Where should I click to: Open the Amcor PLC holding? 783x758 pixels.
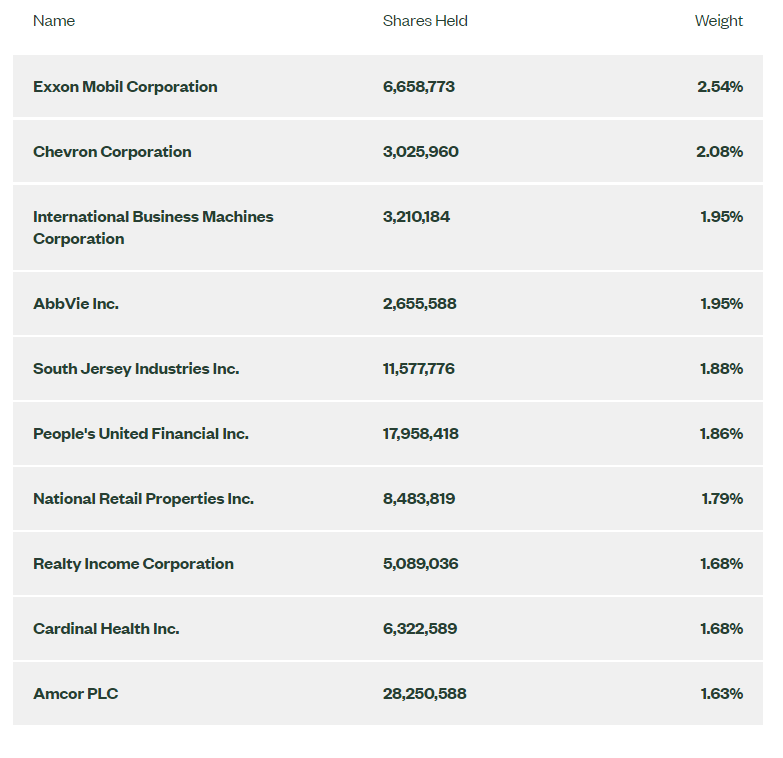pos(76,694)
